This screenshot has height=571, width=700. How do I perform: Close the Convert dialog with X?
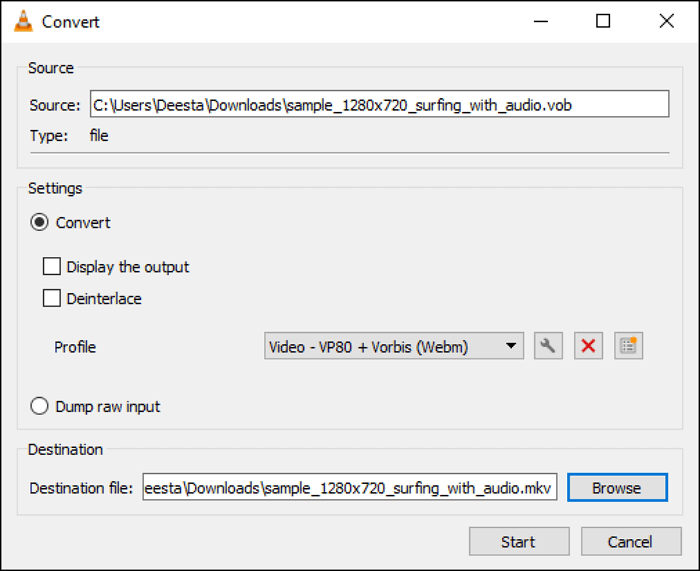(x=665, y=21)
